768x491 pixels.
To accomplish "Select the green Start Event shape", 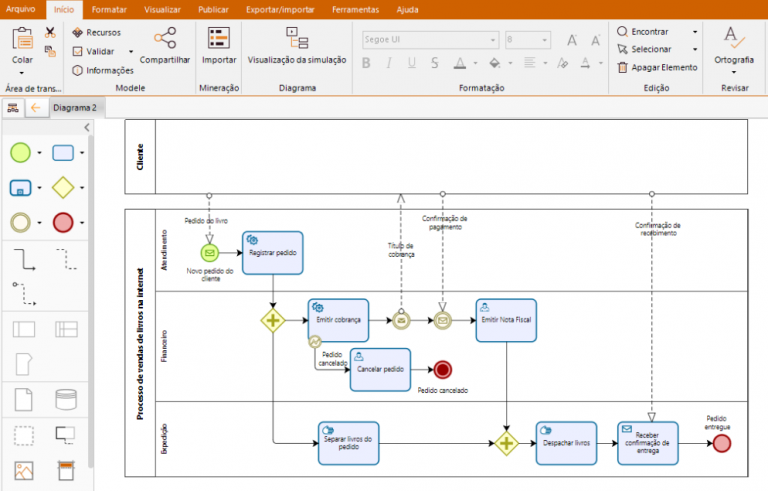I will (21, 153).
